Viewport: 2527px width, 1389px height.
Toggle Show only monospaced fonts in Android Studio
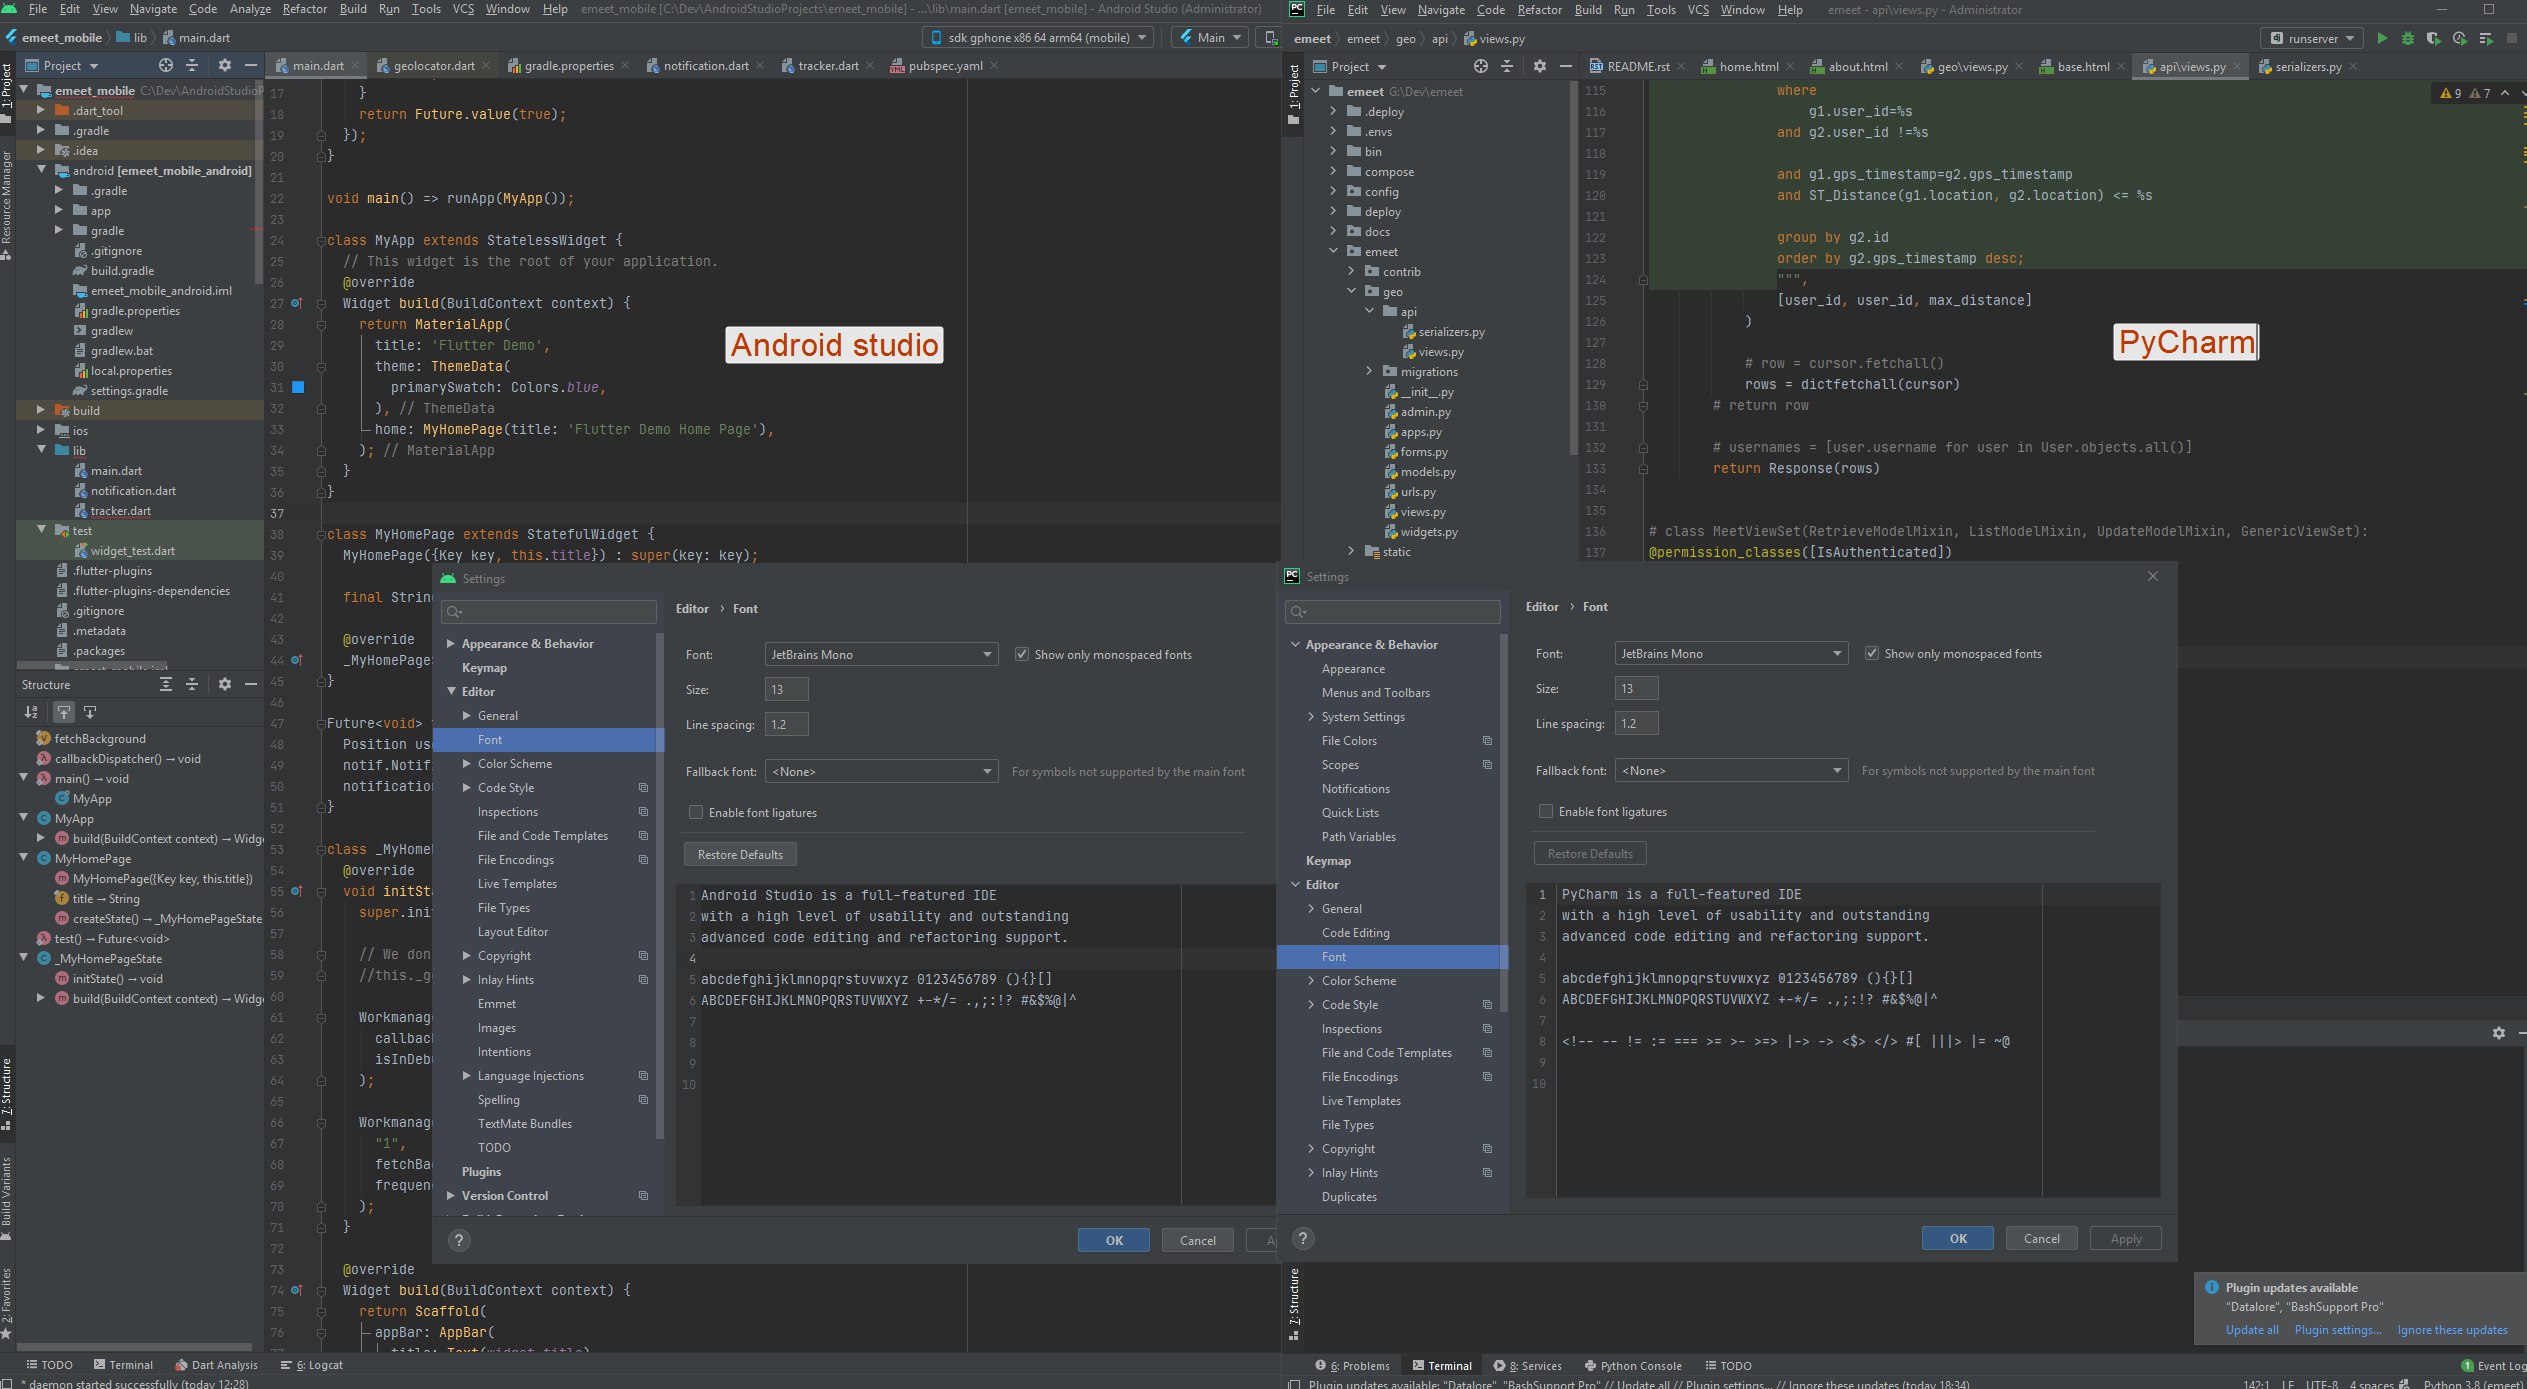[1021, 654]
